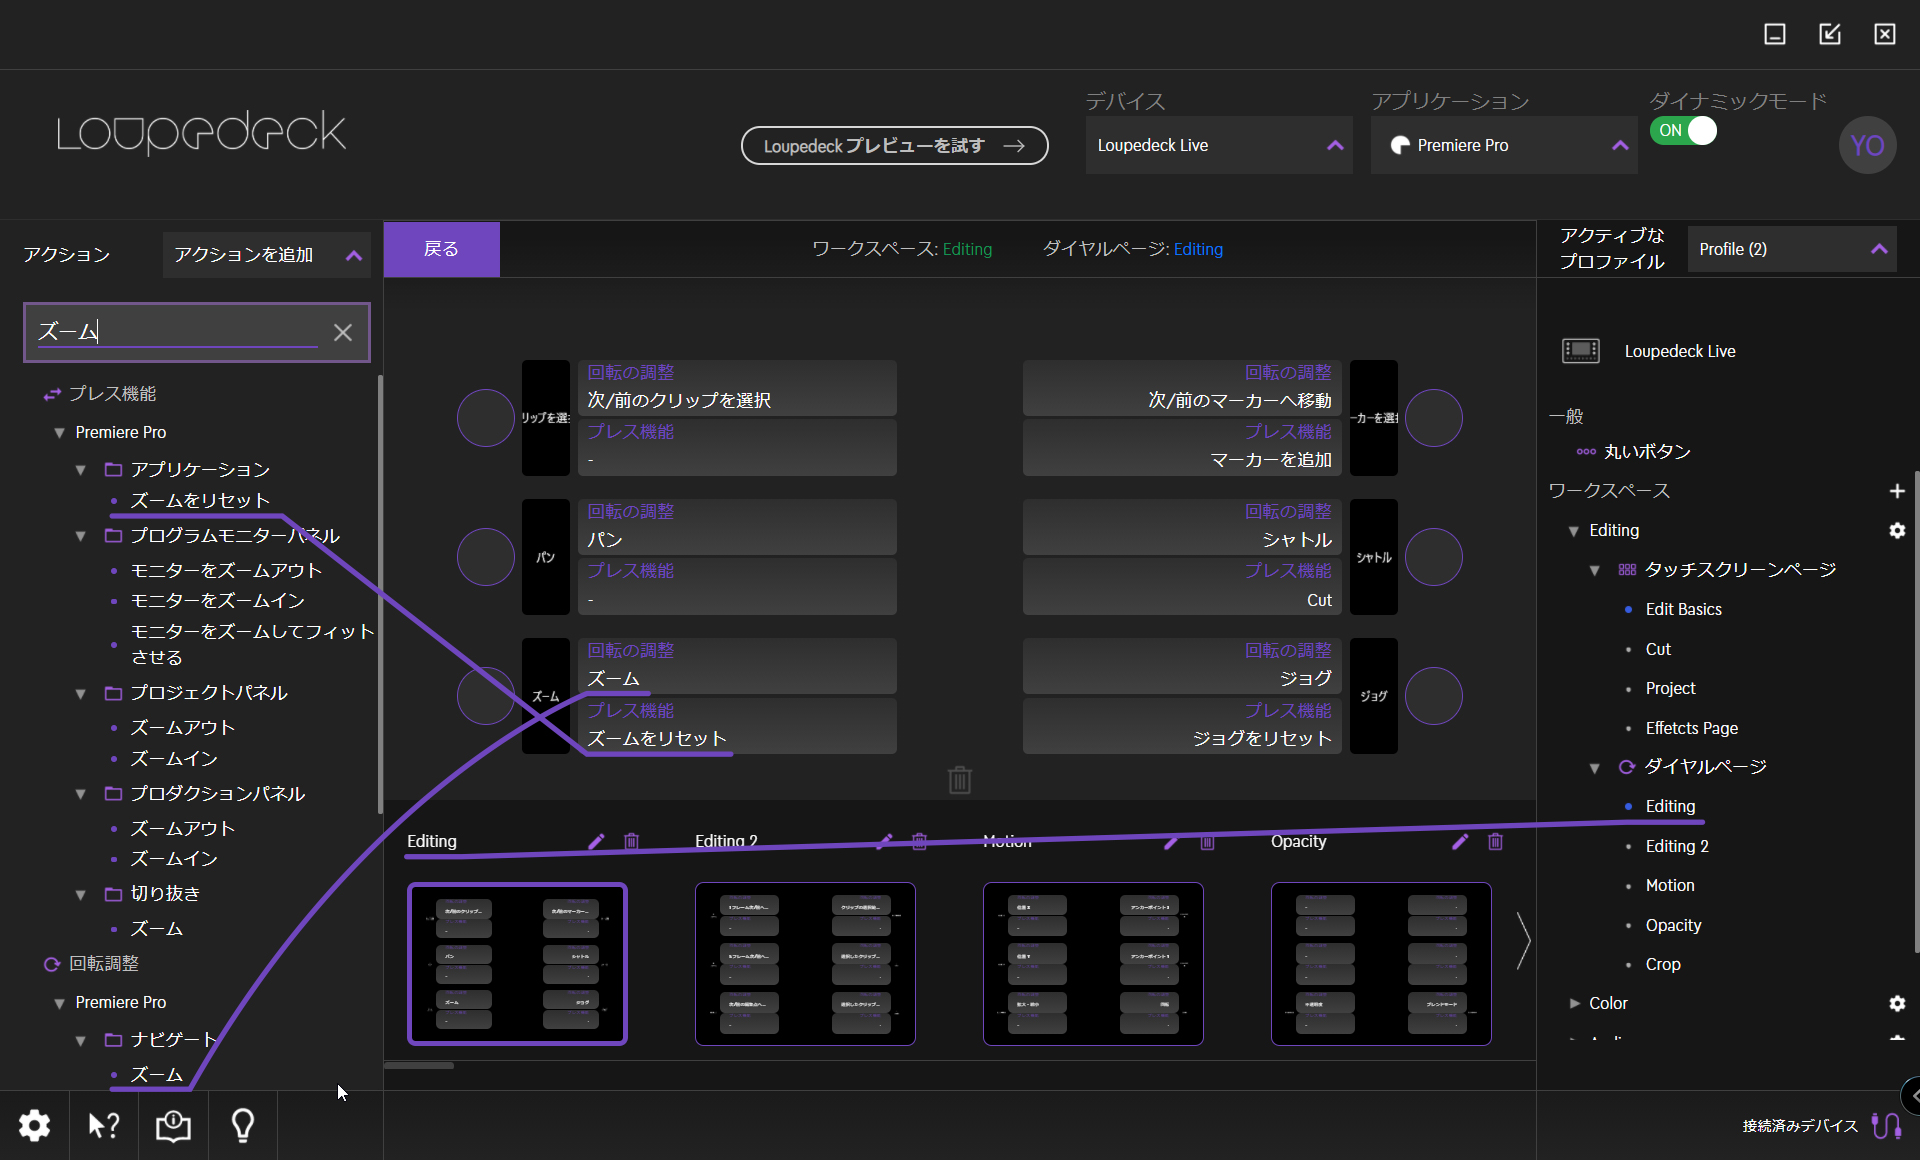1920x1160 pixels.
Task: Open the Editing workspace gear settings
Action: pyautogui.click(x=1896, y=530)
